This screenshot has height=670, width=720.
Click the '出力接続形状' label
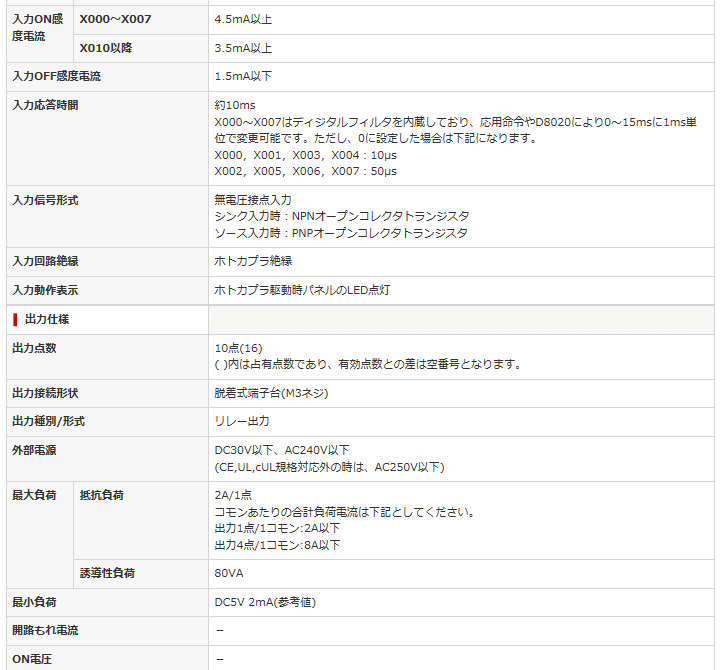coord(45,393)
